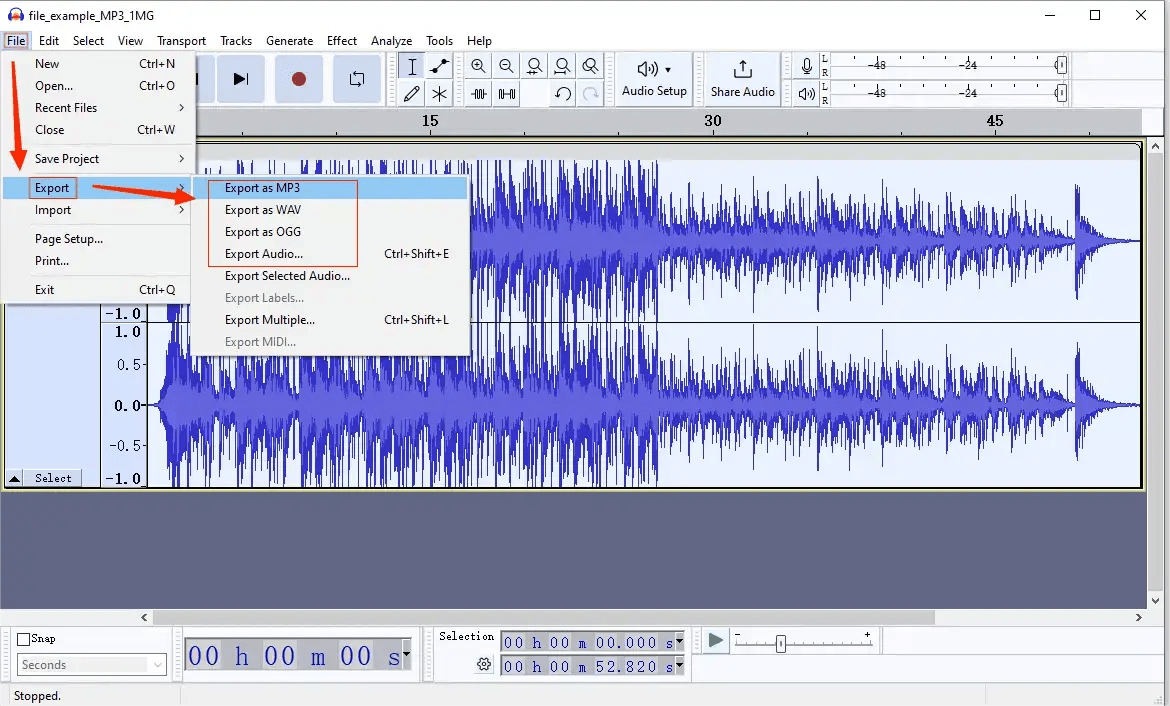Select the Envelope tool
Viewport: 1170px width, 706px height.
tap(438, 66)
